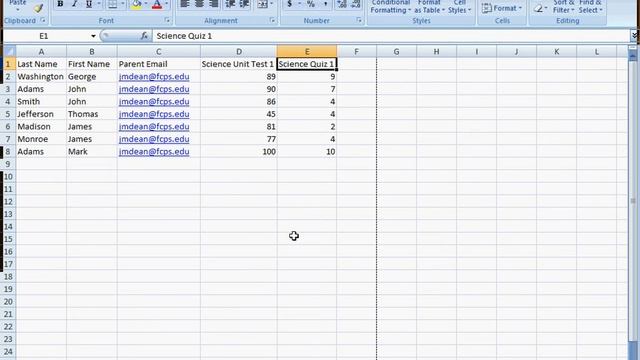Open Smith's parent email link
Image resolution: width=640 pixels, height=360 pixels.
[154, 101]
